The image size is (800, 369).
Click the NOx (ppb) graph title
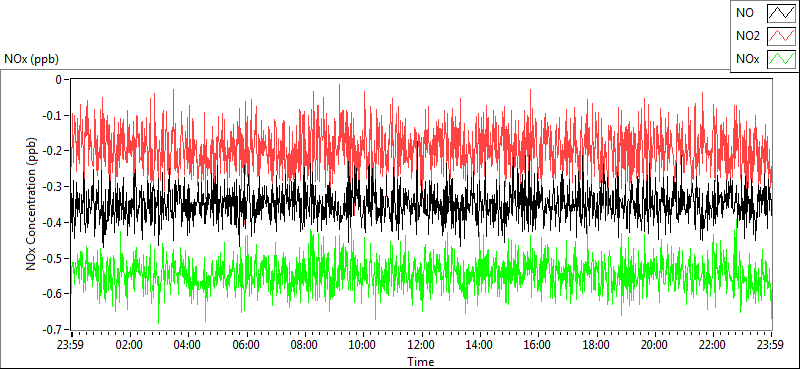(31, 59)
